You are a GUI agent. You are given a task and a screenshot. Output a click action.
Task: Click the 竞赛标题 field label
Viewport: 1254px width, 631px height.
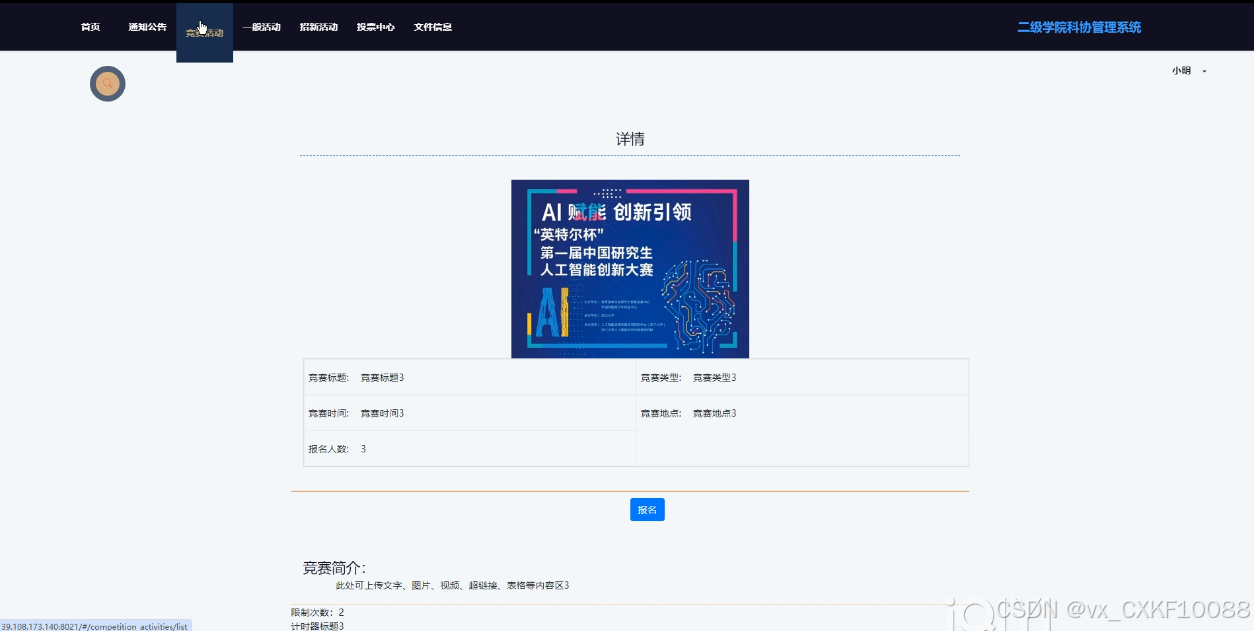tap(328, 378)
